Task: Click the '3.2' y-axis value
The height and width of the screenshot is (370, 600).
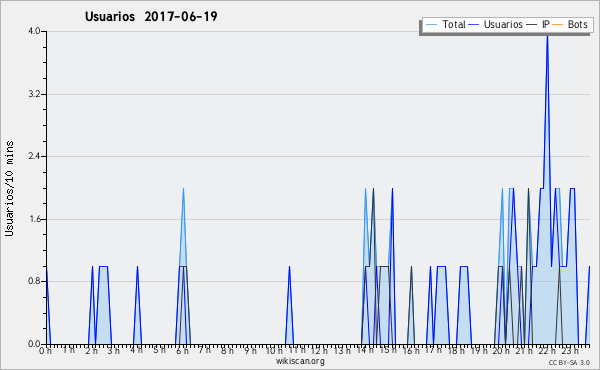Action: (34, 94)
